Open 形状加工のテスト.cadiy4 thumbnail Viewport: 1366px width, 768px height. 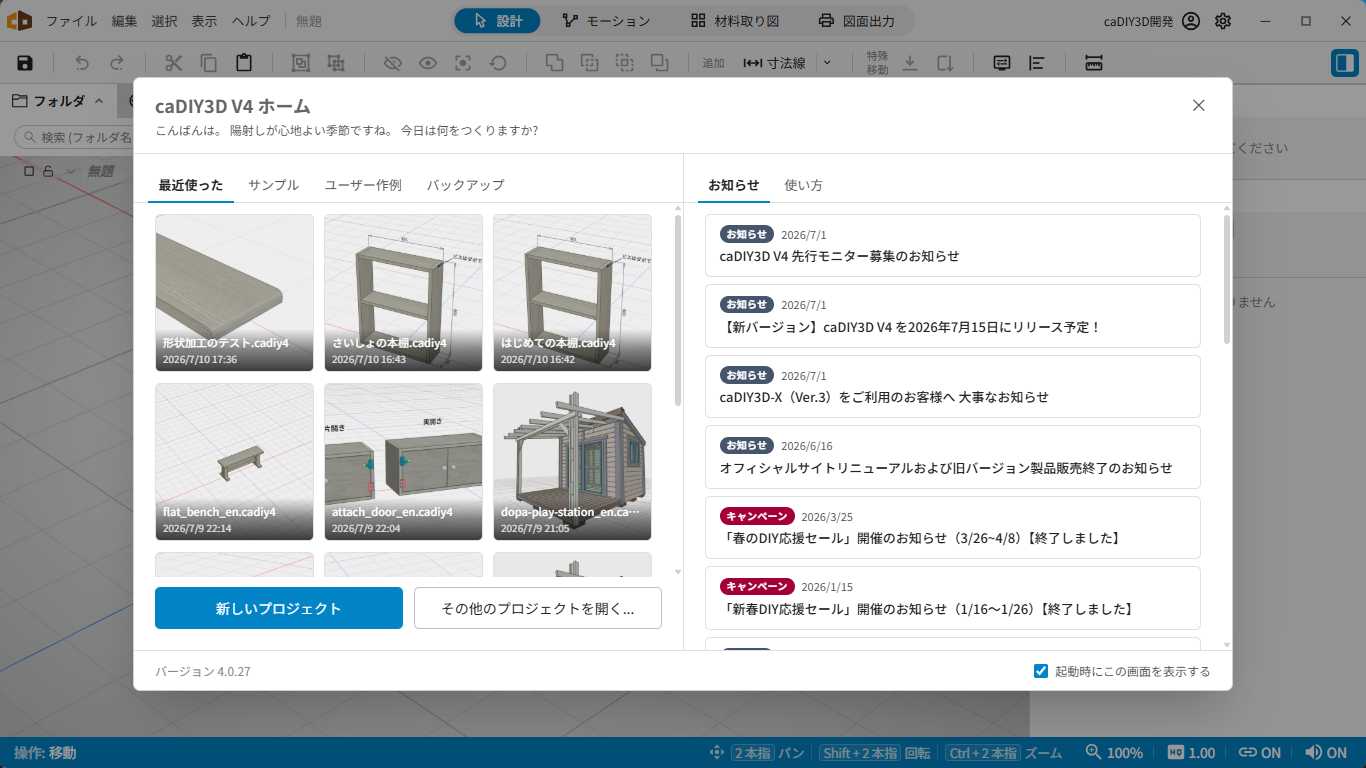[x=234, y=292]
